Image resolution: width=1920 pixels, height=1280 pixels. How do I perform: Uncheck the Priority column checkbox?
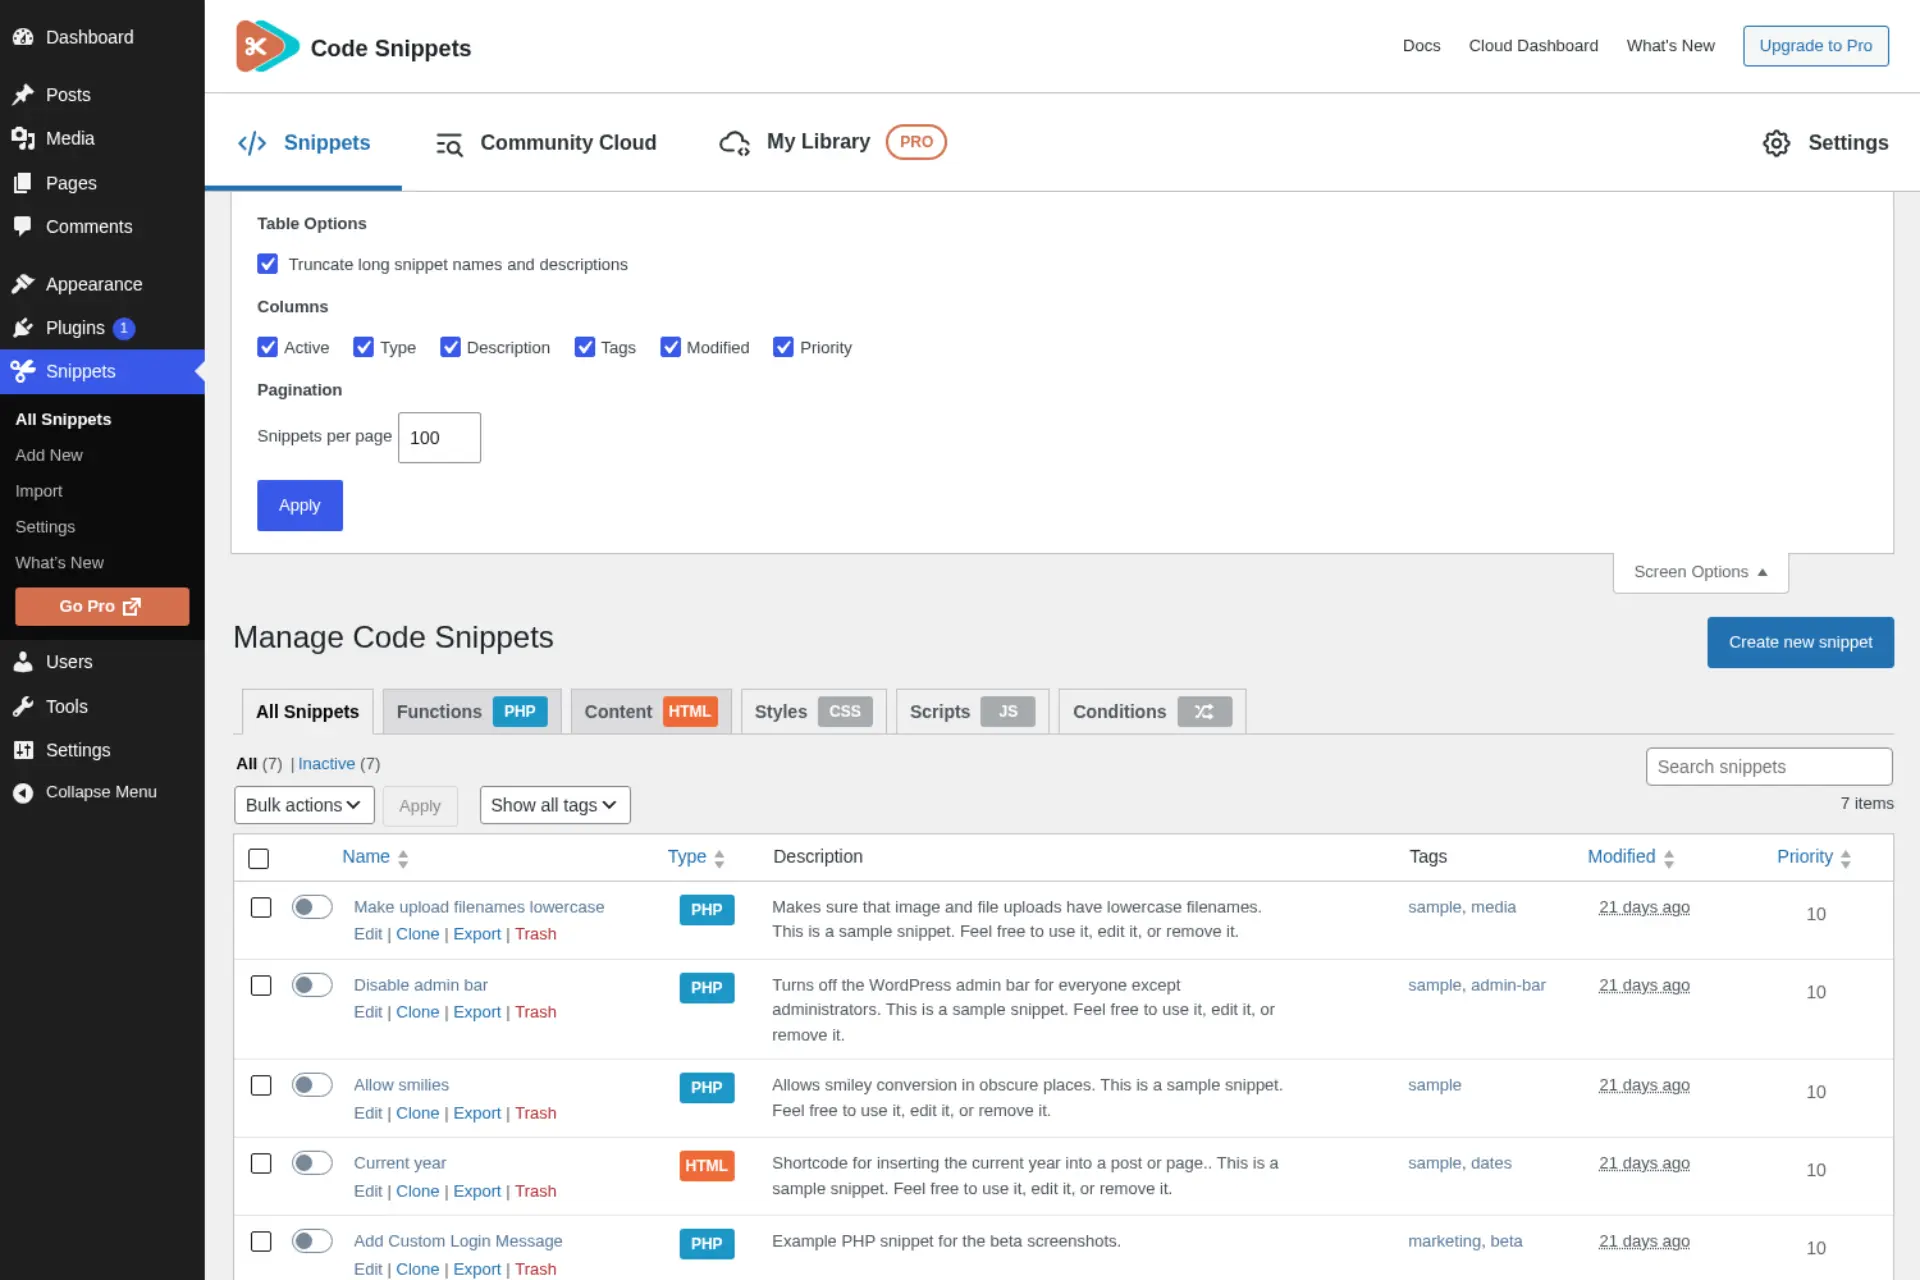[x=783, y=347]
